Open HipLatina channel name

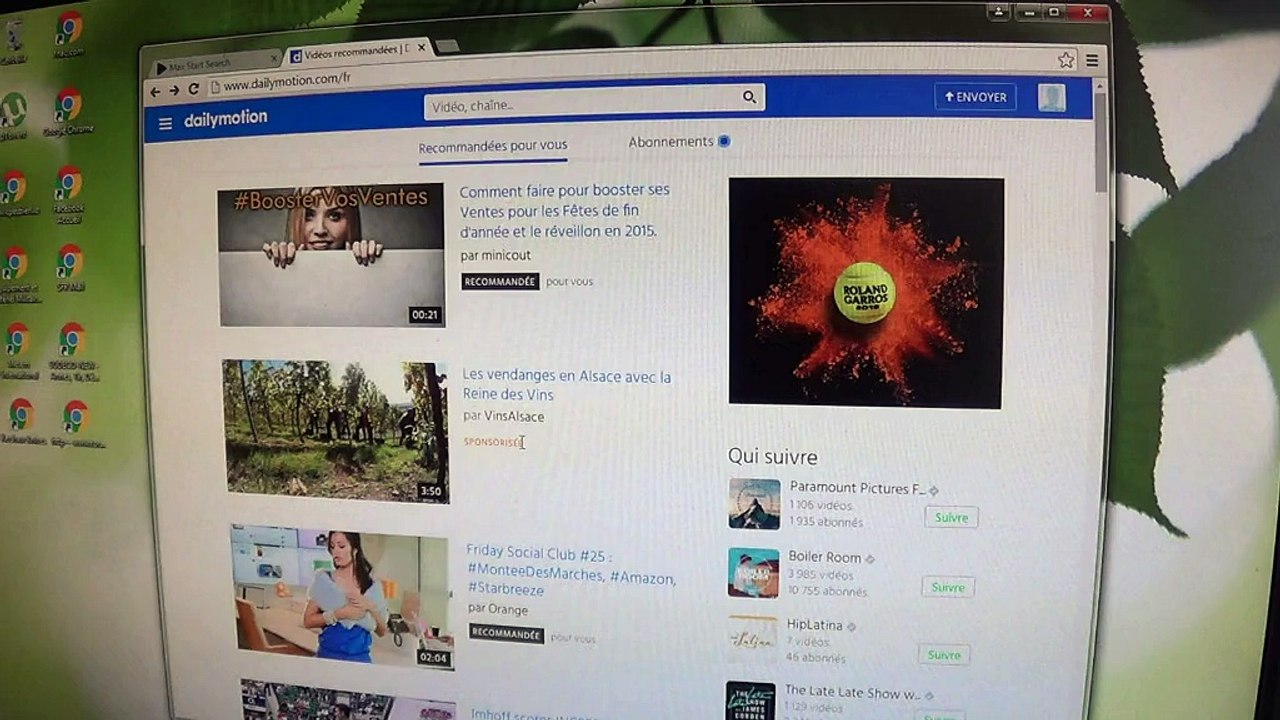coord(814,625)
